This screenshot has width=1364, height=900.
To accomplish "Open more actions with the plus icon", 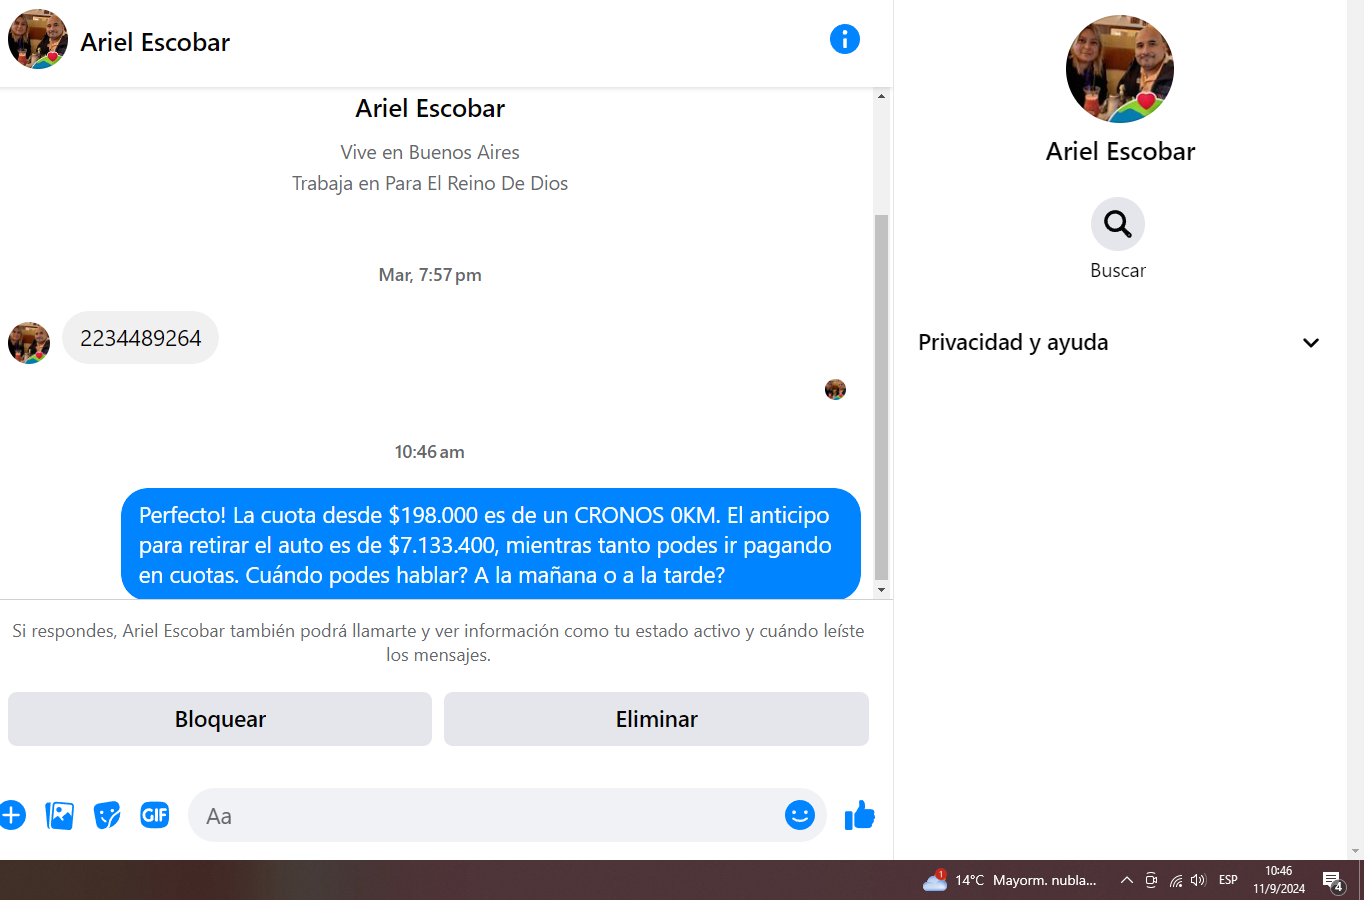I will click(x=11, y=815).
